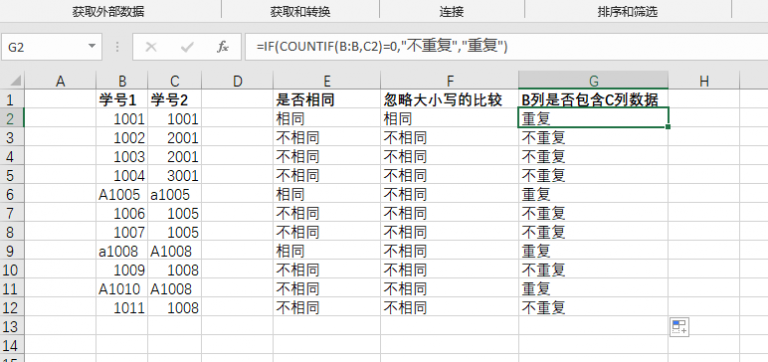Click the 连接 ribbon group label

click(451, 12)
